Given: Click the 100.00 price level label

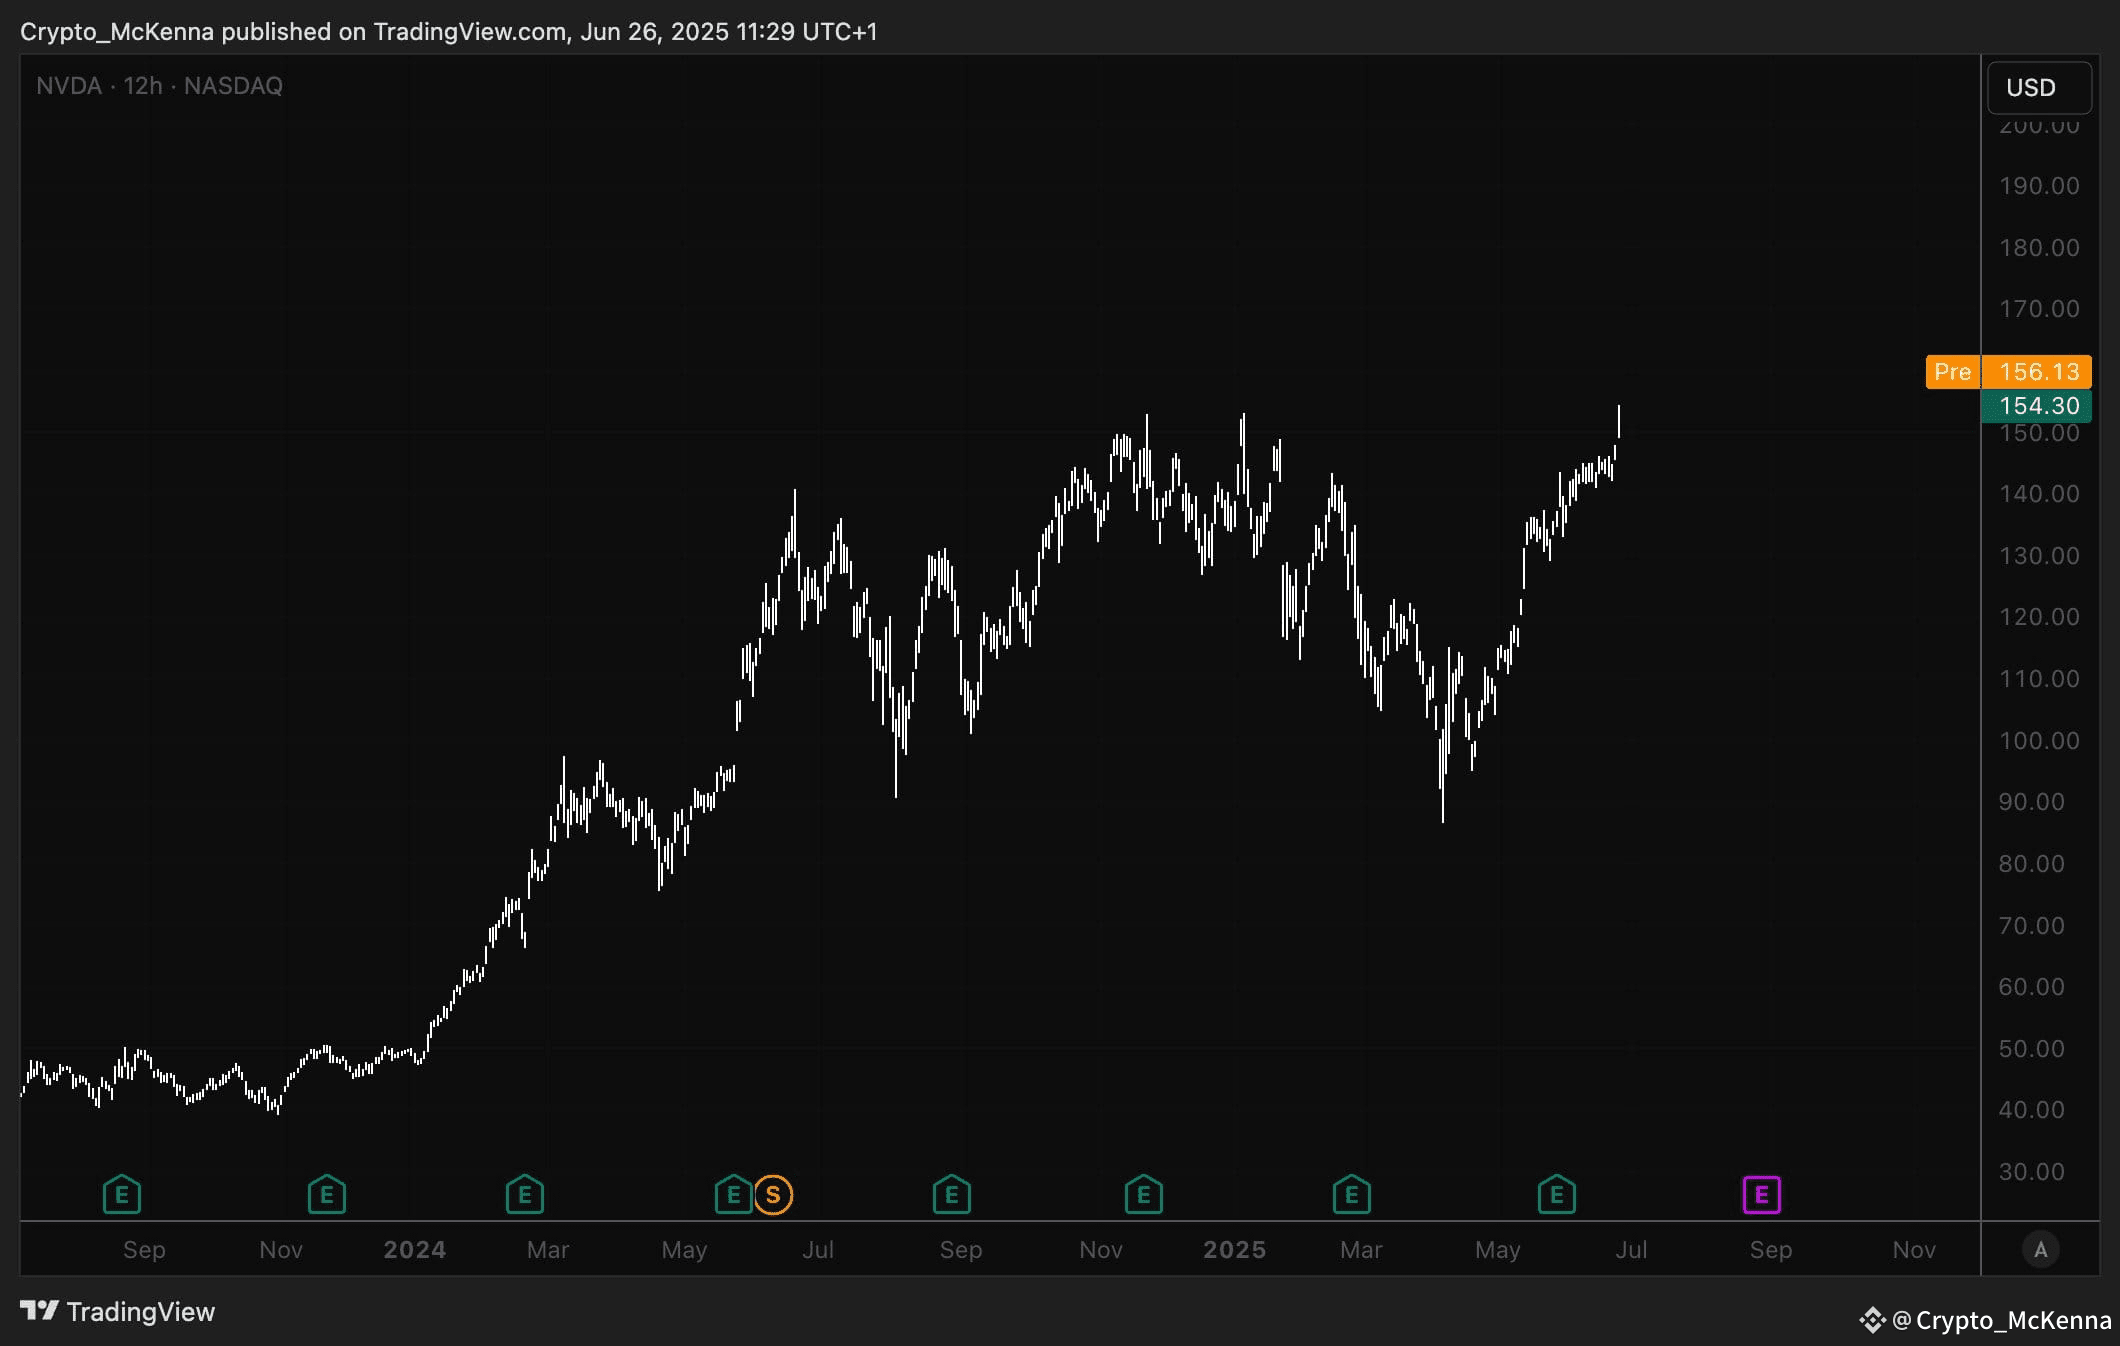Looking at the screenshot, I should (2040, 741).
